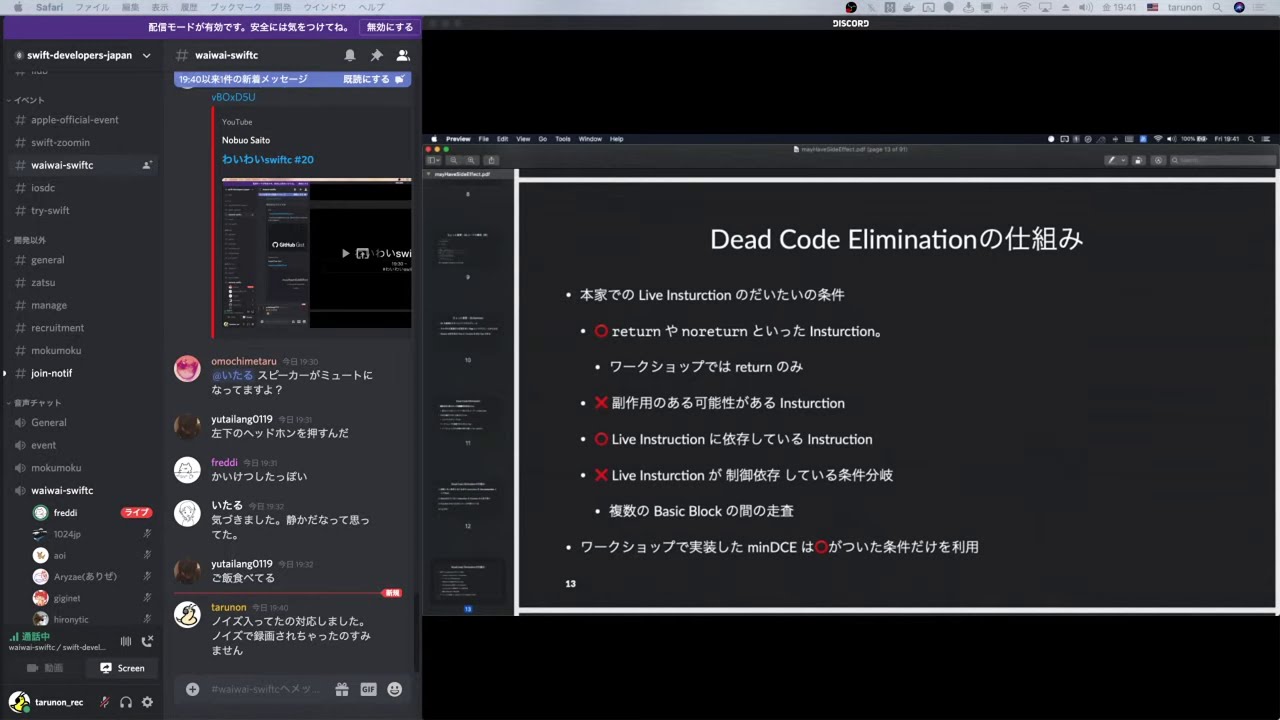Toggle the member list icon
Viewport: 1280px width, 720px height.
(403, 56)
